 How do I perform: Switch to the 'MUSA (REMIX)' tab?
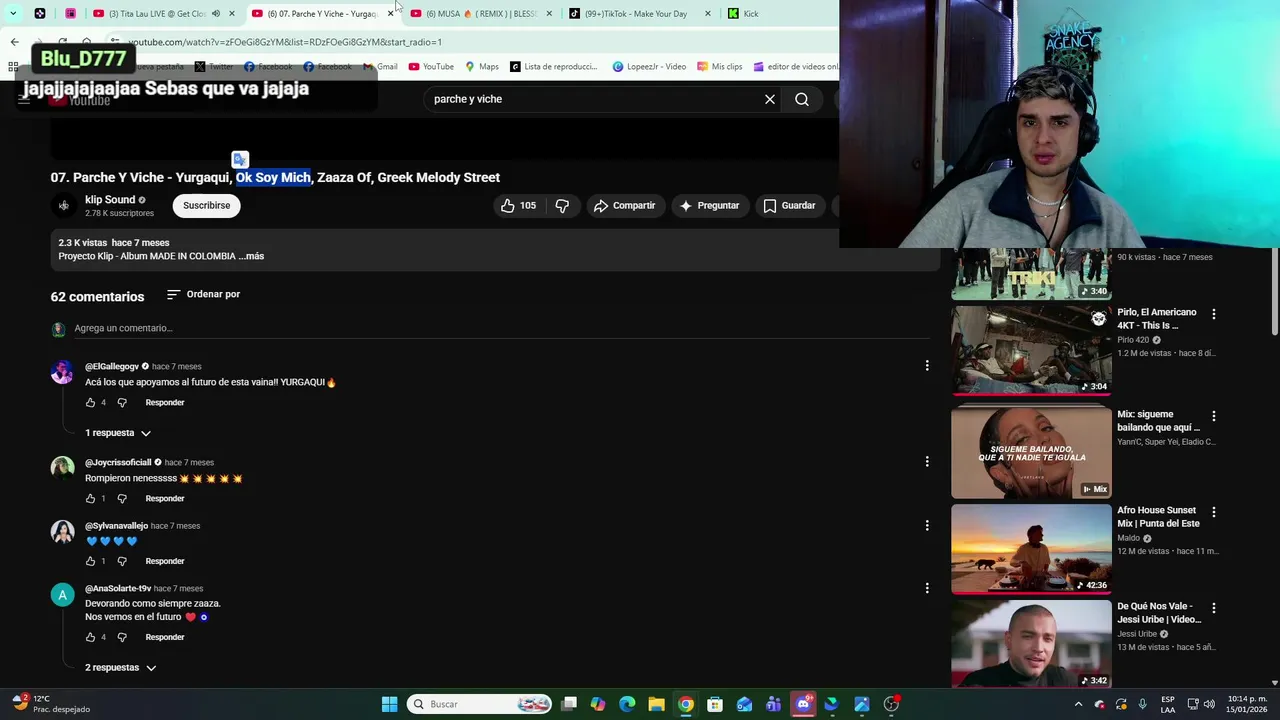pyautogui.click(x=480, y=13)
